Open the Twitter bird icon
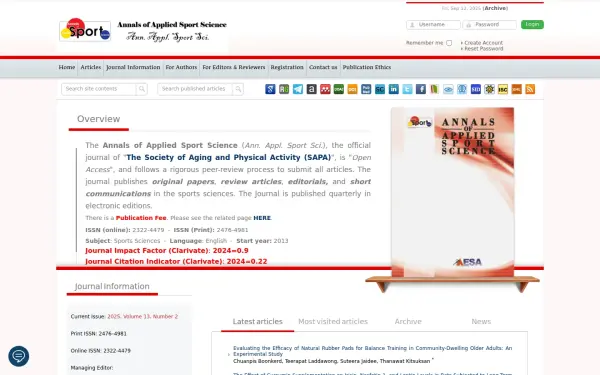This screenshot has width=600, height=375. (x=407, y=89)
